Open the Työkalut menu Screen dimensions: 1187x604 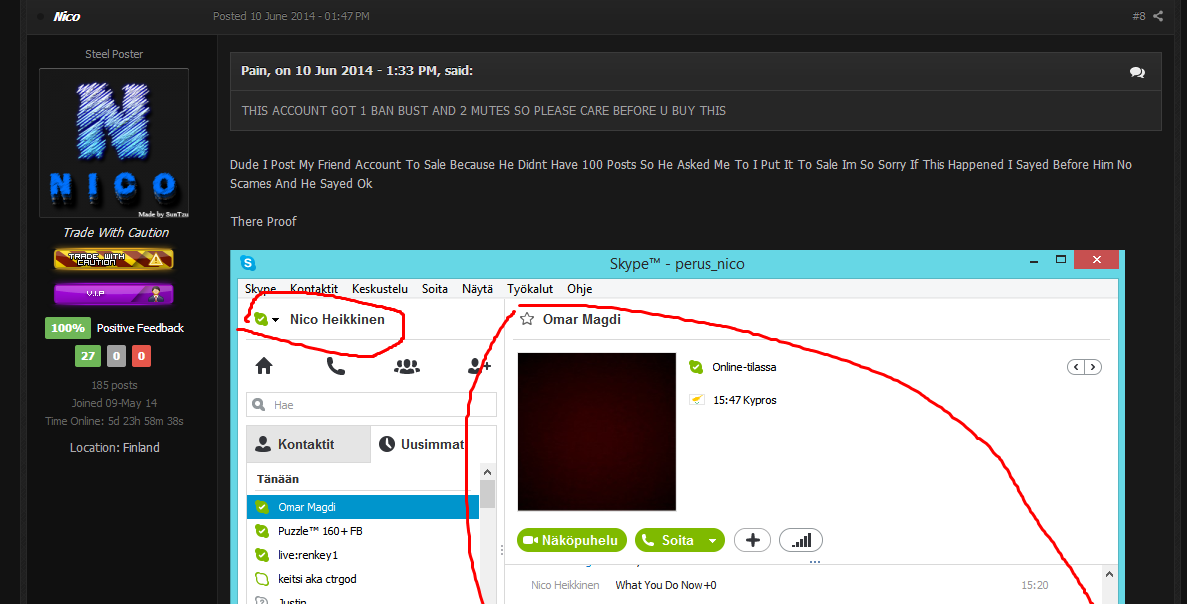point(530,288)
